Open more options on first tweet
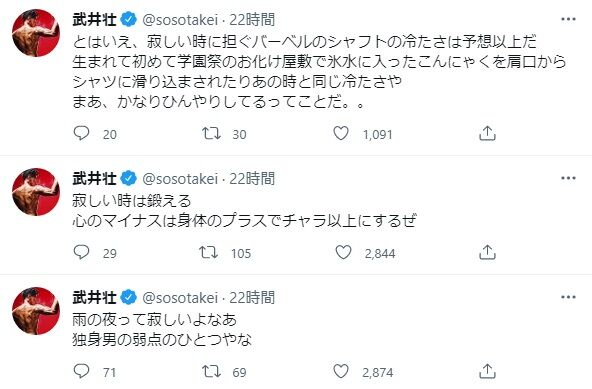The image size is (592, 389). pyautogui.click(x=568, y=19)
